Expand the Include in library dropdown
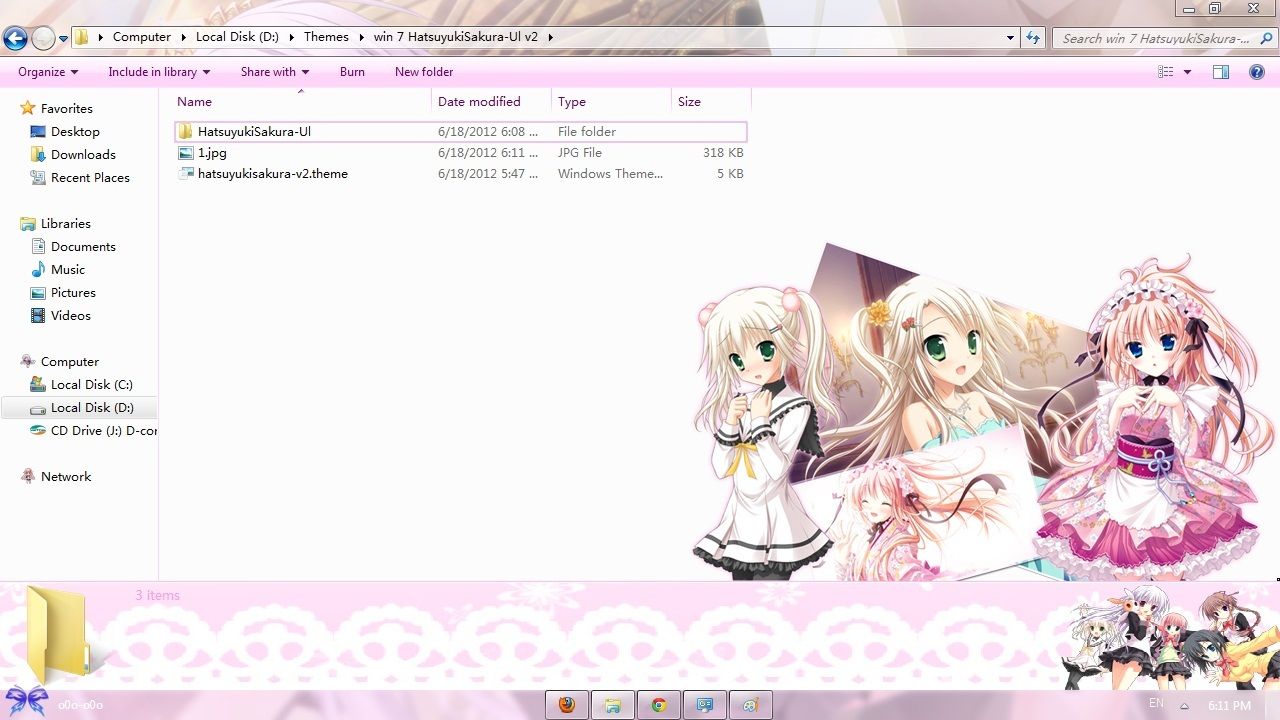1280x720 pixels. click(159, 72)
